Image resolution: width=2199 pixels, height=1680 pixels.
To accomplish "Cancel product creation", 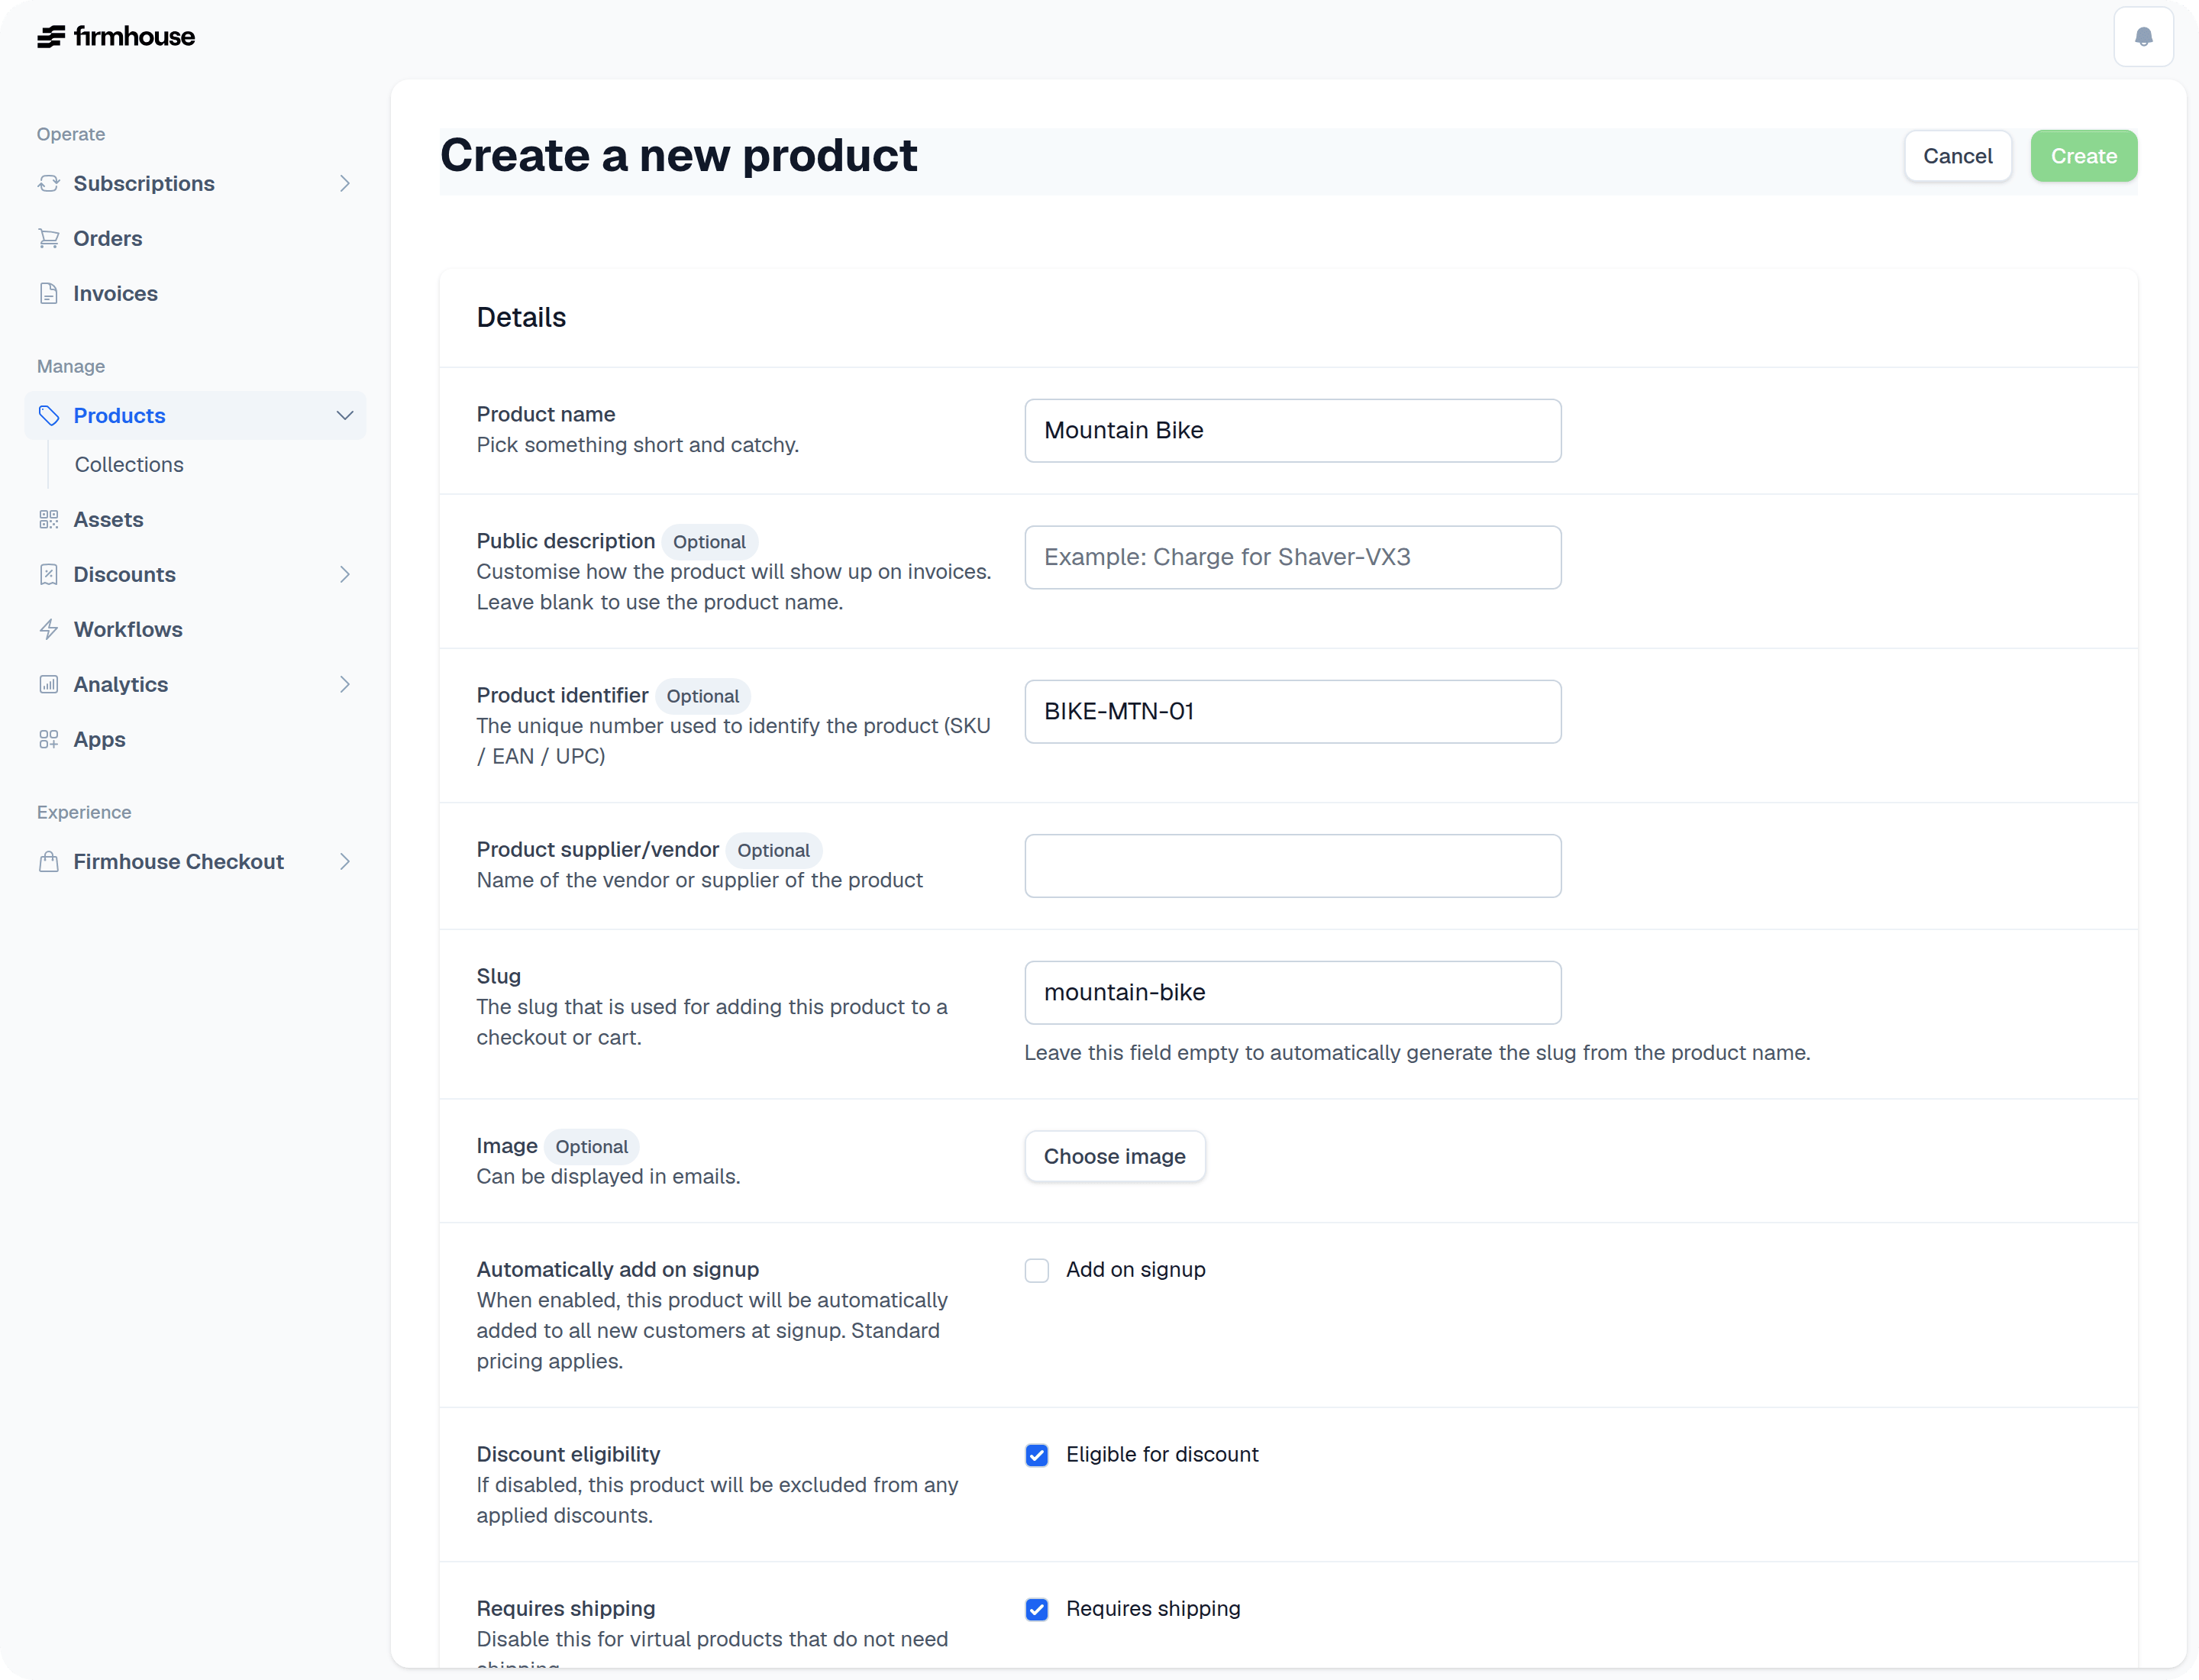I will click(1957, 156).
